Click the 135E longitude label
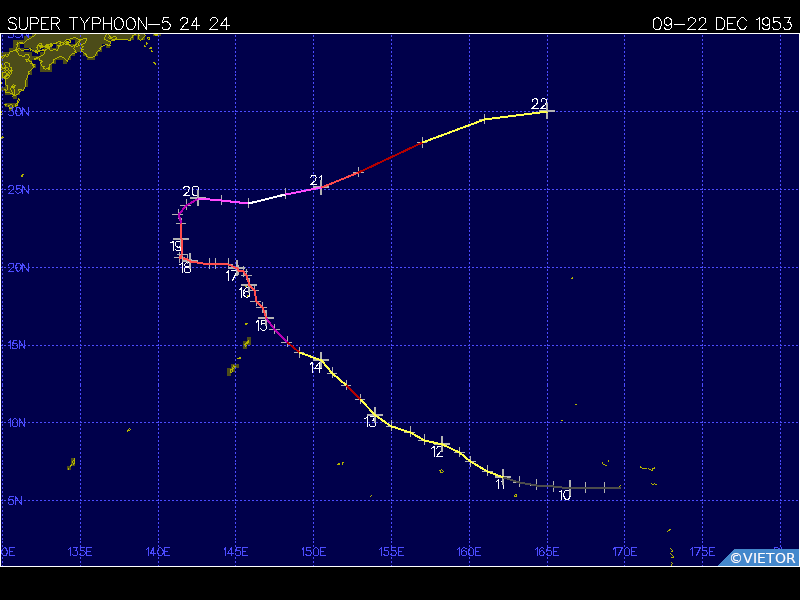The width and height of the screenshot is (800, 600). (x=80, y=552)
